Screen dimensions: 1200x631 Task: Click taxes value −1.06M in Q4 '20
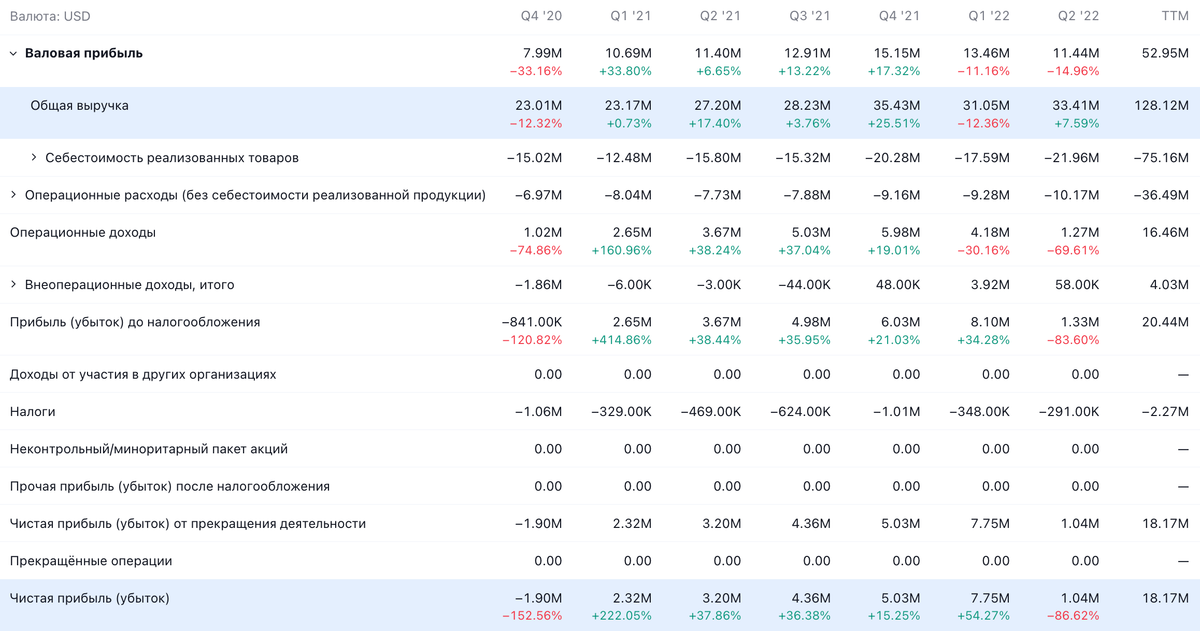pos(539,412)
